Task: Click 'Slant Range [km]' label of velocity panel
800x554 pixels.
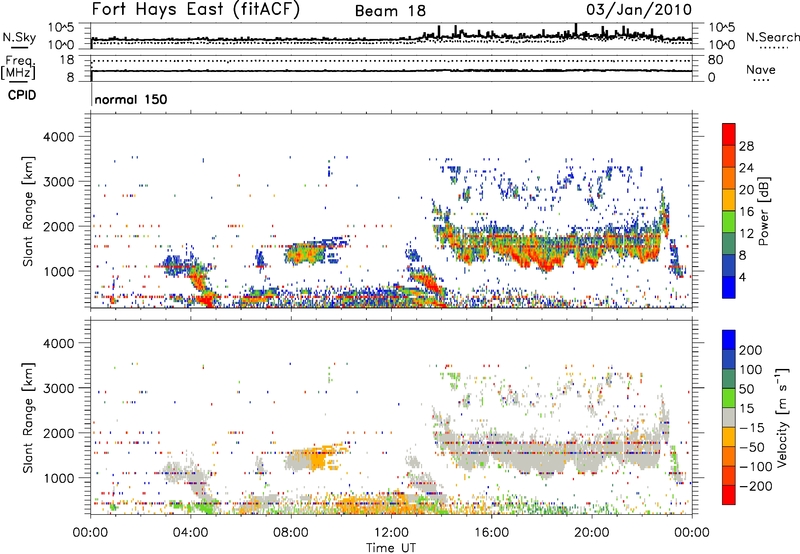Action: pos(28,417)
